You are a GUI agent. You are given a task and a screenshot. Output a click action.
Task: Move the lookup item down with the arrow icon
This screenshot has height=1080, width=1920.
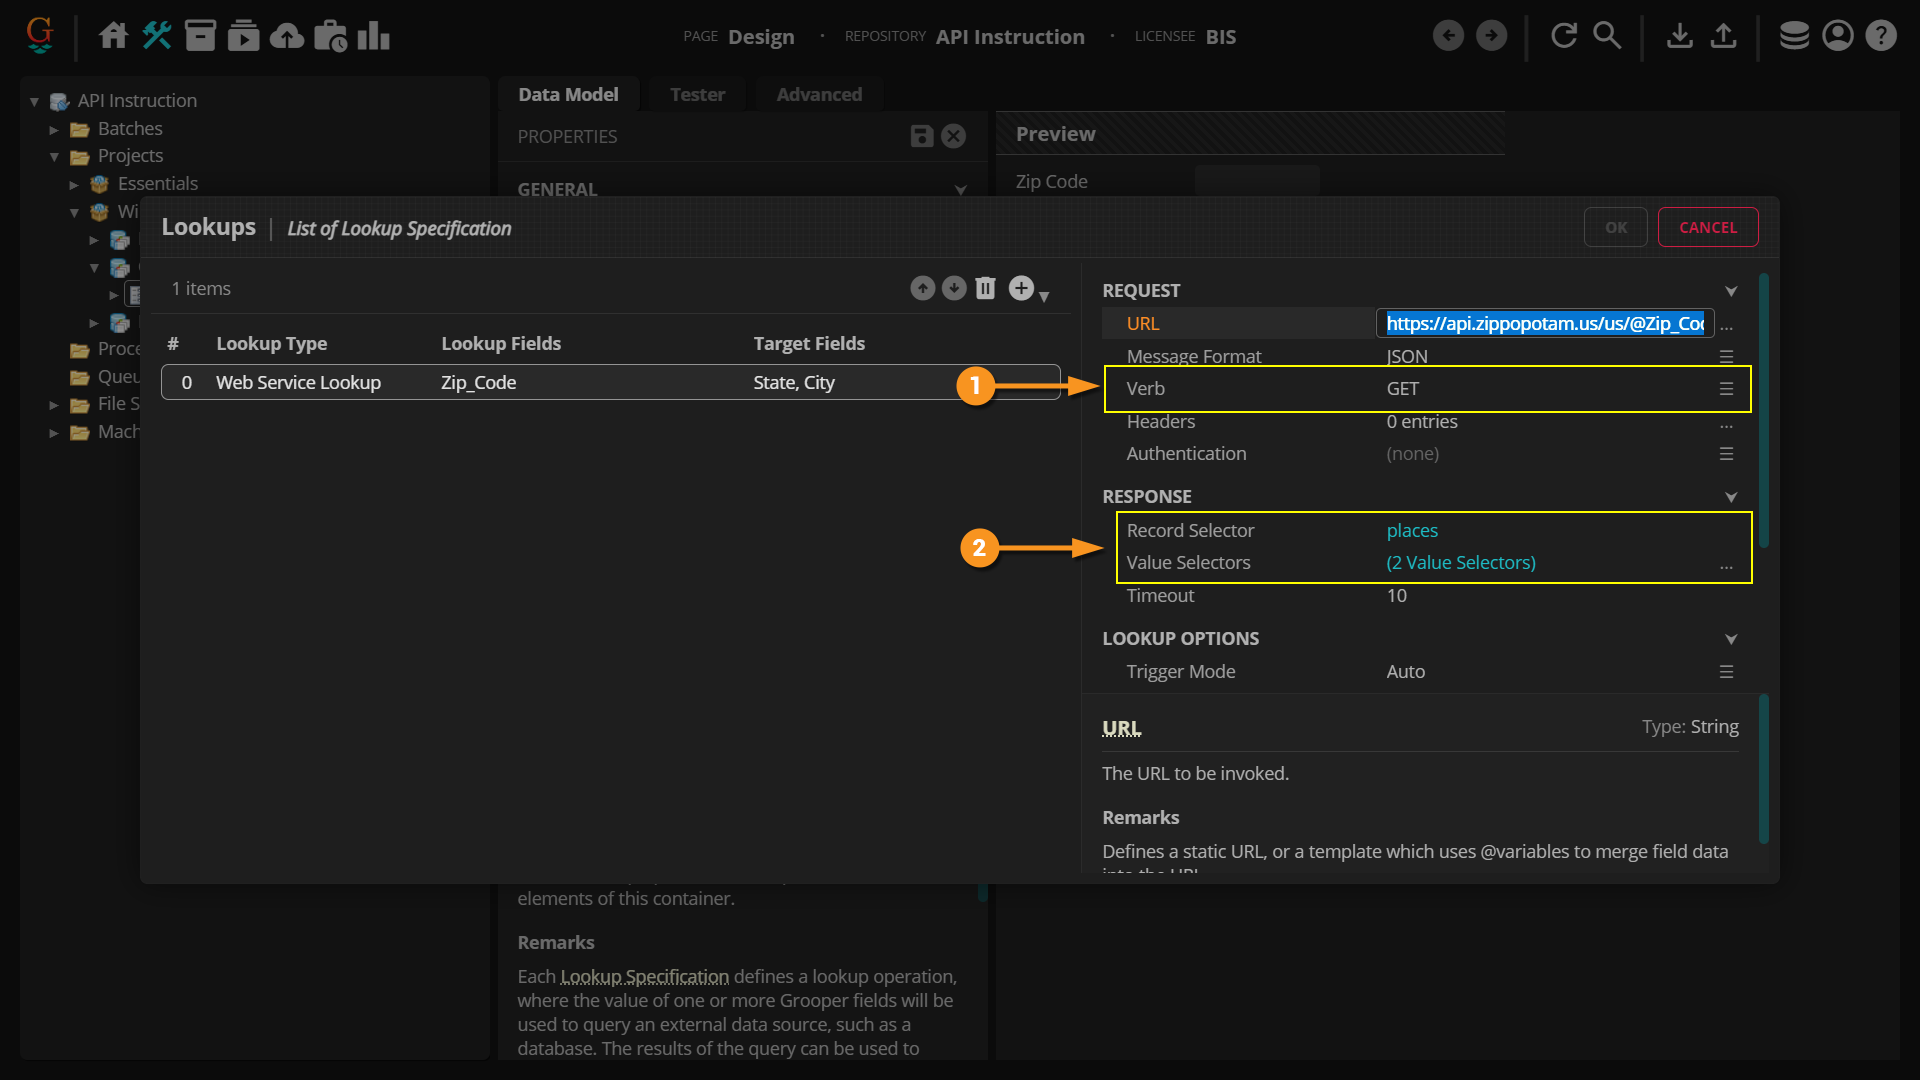[954, 288]
